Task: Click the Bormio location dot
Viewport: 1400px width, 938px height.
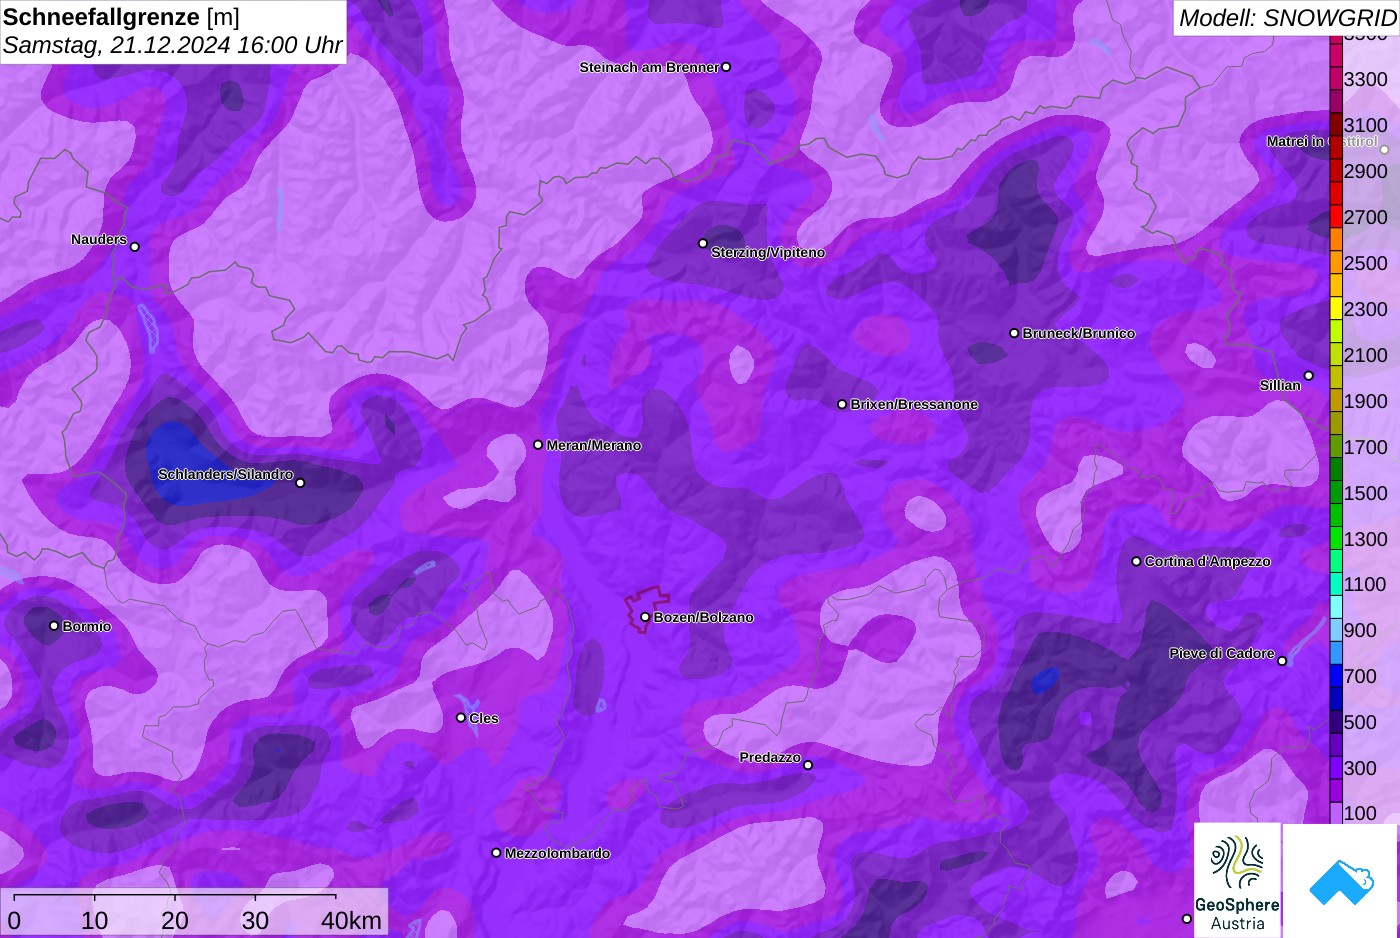Action: [x=54, y=626]
